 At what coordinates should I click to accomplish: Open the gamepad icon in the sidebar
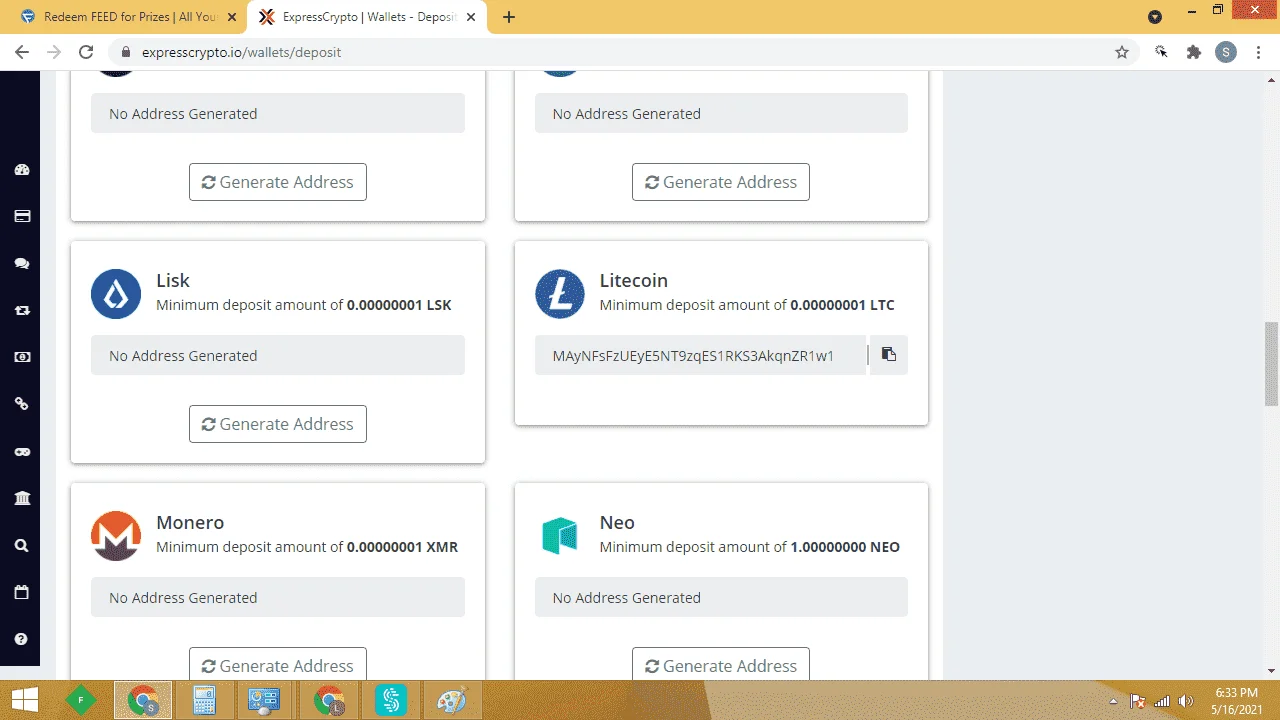click(x=21, y=452)
